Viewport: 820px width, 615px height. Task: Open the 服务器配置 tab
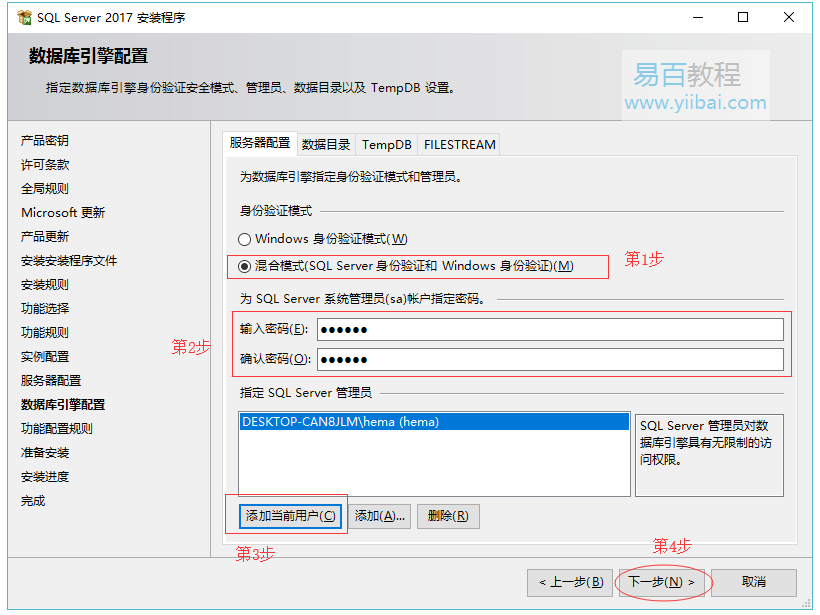pos(259,143)
